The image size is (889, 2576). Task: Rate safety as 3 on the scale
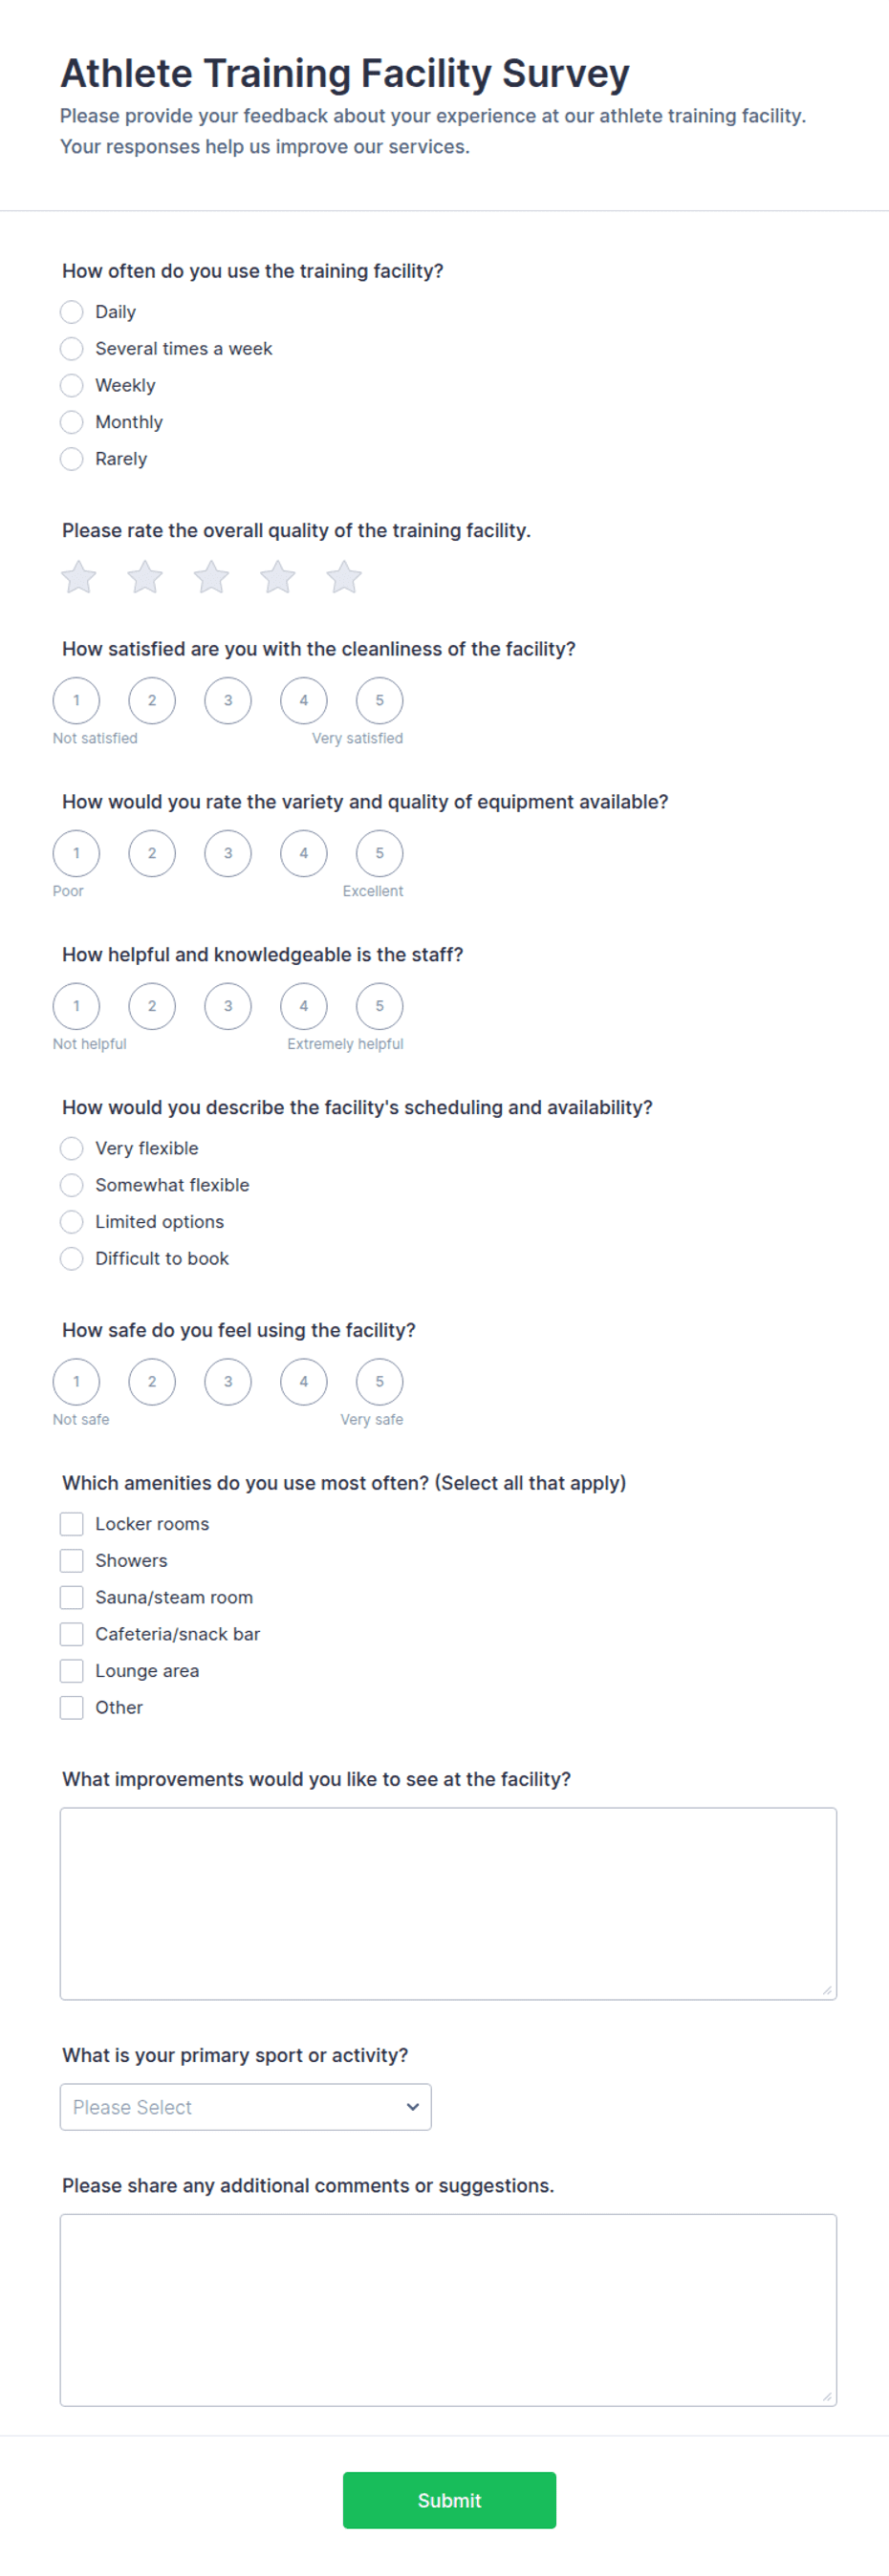228,1382
